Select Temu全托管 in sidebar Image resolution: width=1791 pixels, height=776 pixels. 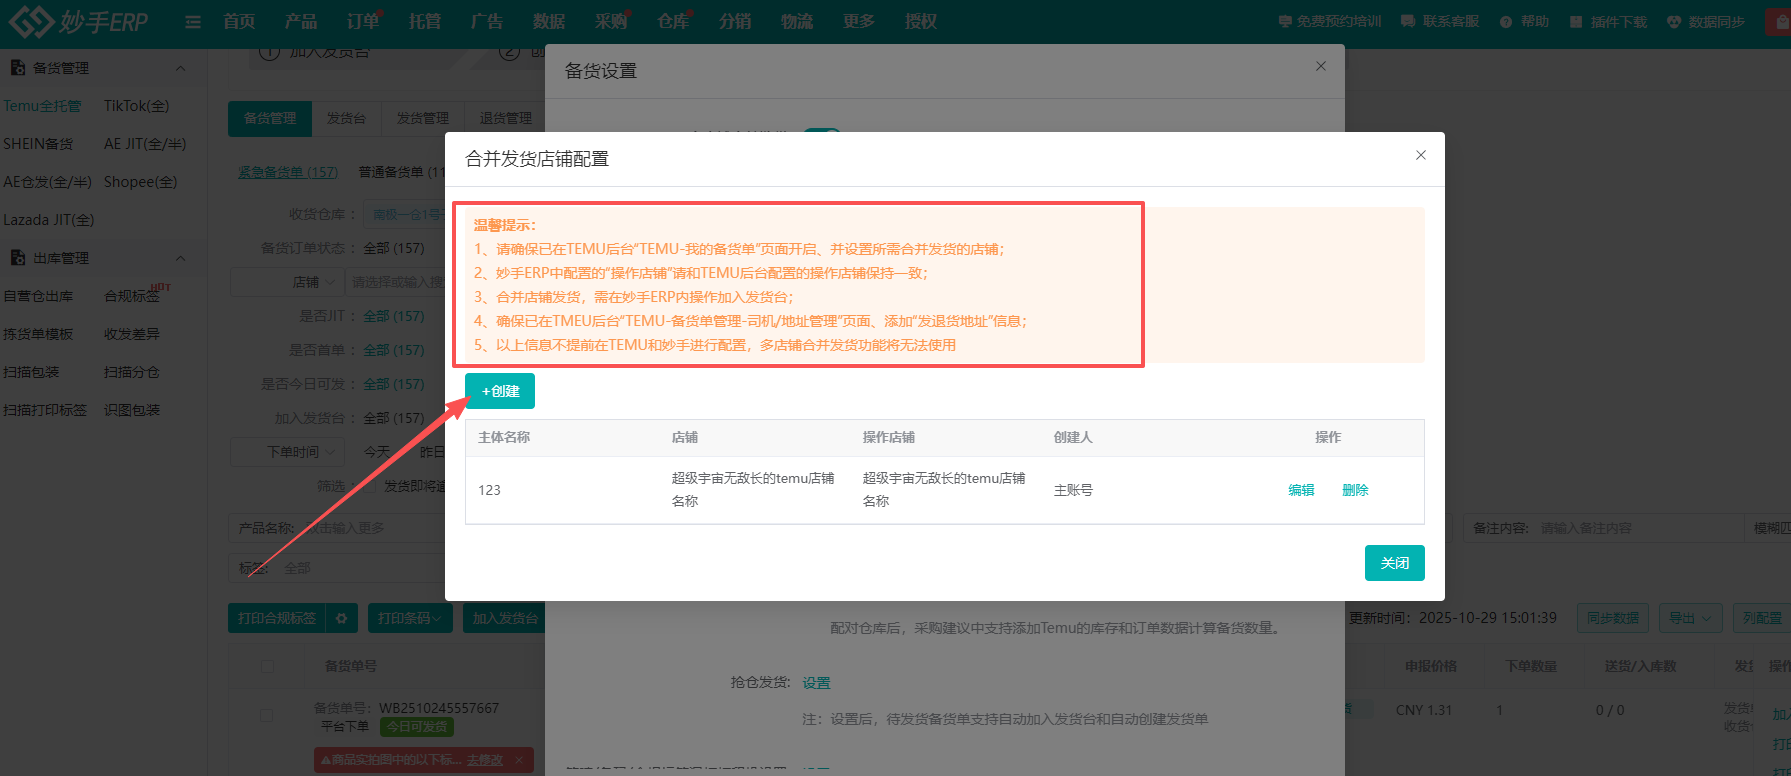[42, 106]
